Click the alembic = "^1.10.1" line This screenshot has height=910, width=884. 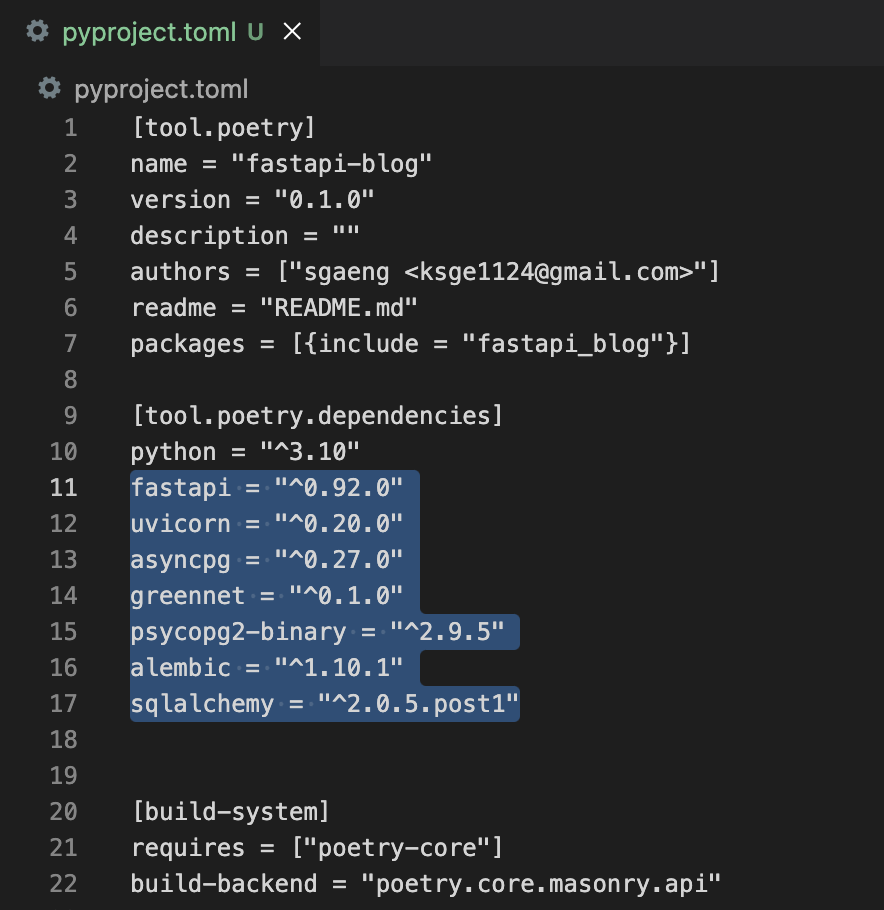(x=266, y=667)
